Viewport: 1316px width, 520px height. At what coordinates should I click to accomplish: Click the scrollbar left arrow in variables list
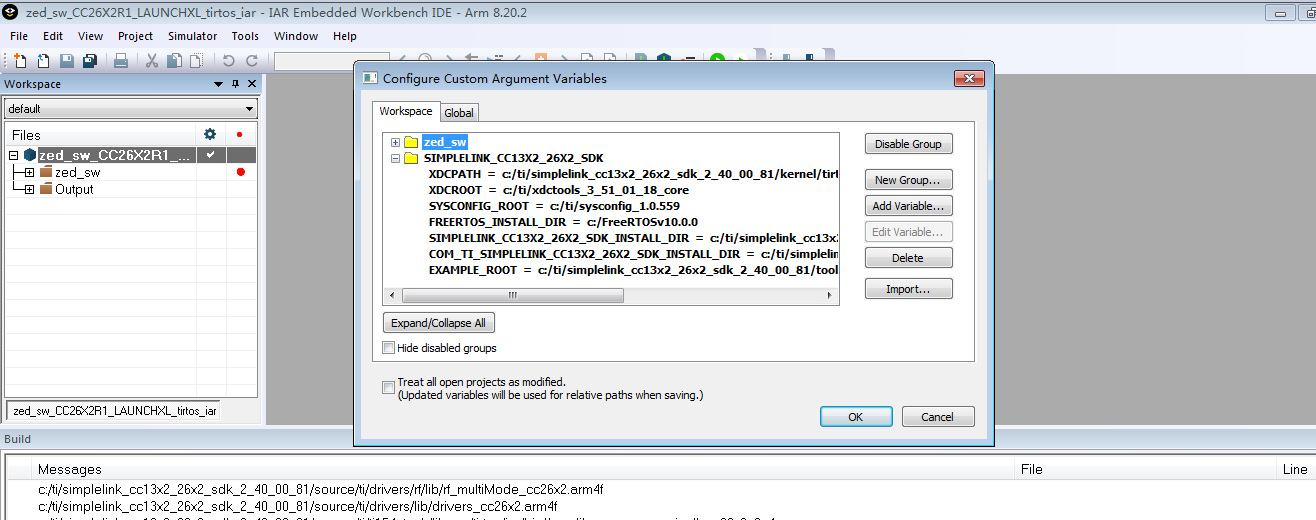(392, 296)
